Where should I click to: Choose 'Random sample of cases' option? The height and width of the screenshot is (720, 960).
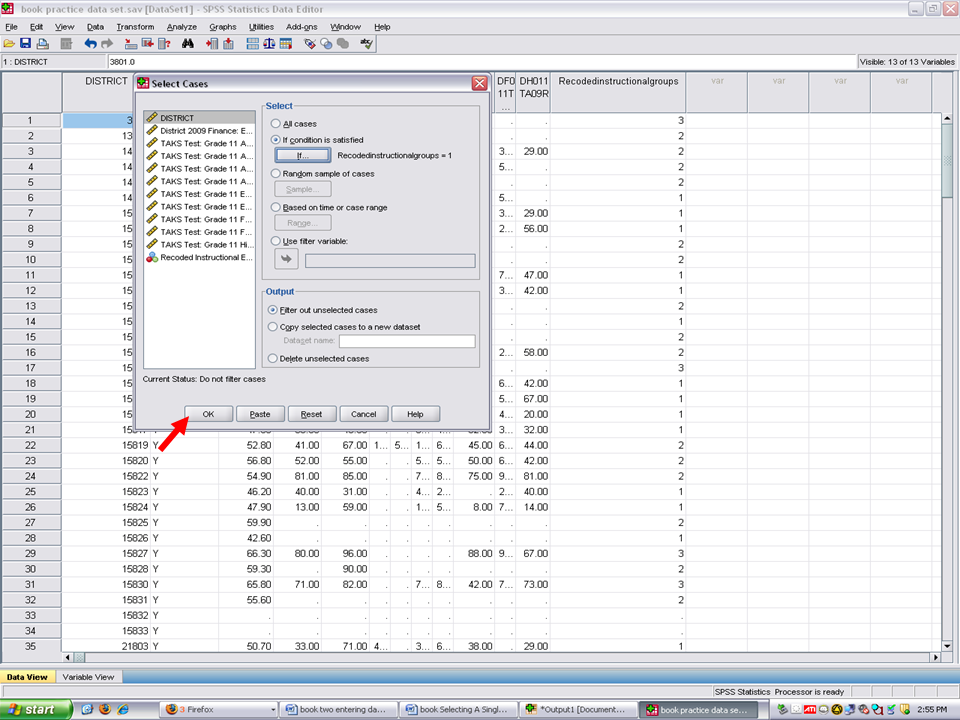click(274, 173)
